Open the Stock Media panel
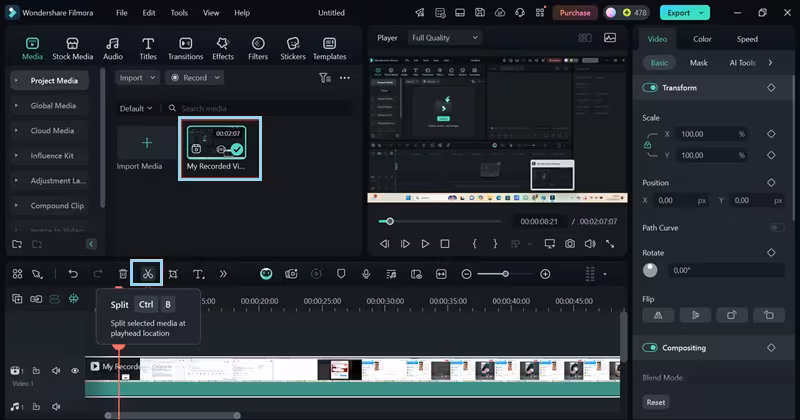Viewport: 800px width, 420px height. (72, 49)
